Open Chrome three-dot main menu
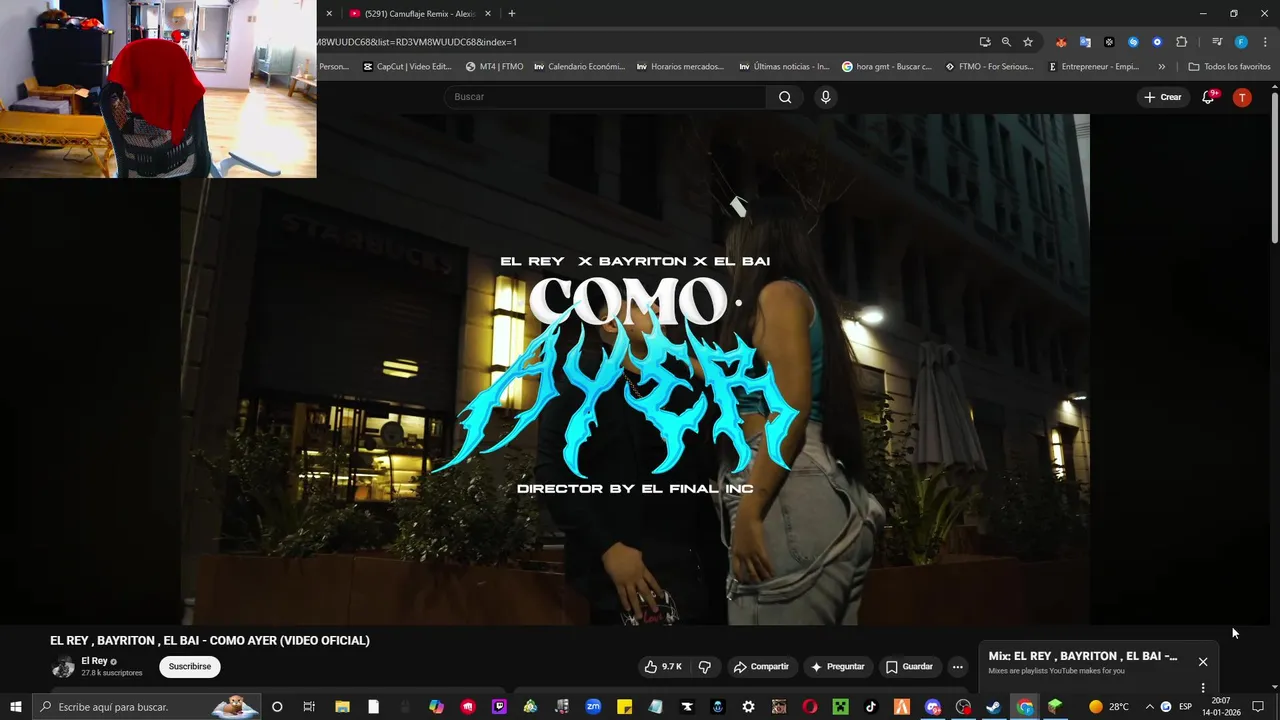The image size is (1280, 720). pos(1265,42)
